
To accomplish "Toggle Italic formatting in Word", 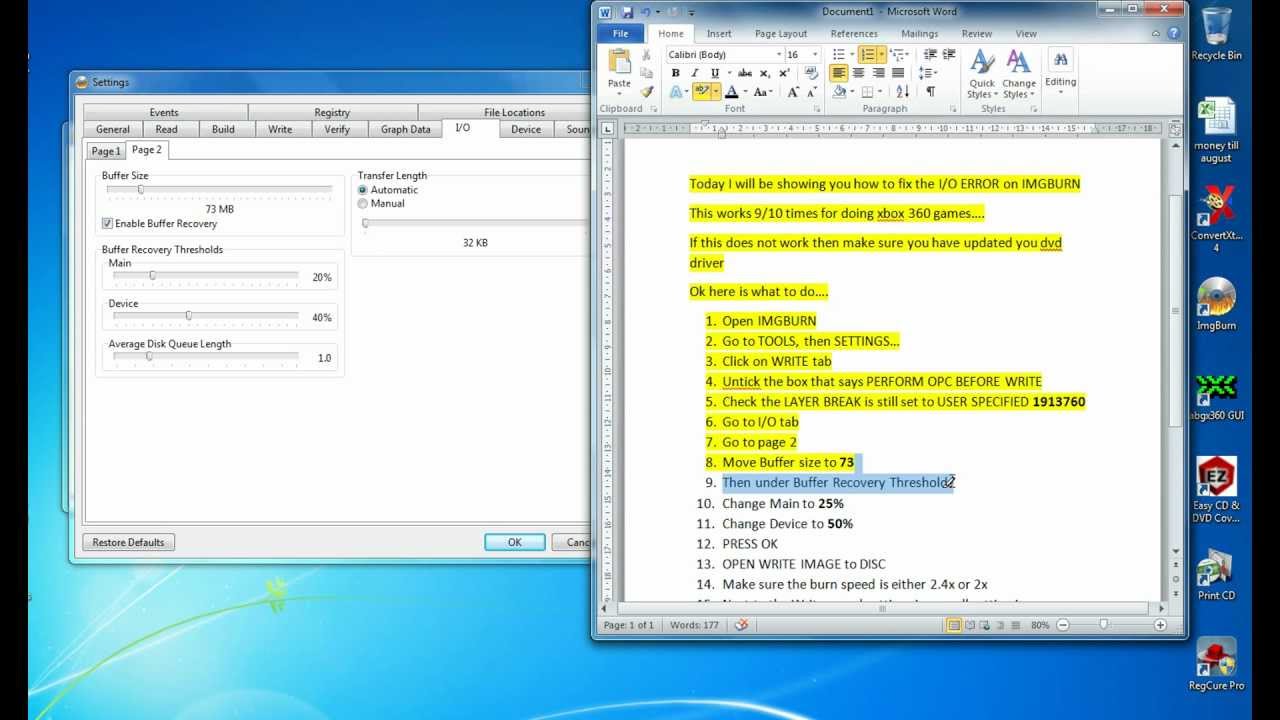I will [695, 73].
